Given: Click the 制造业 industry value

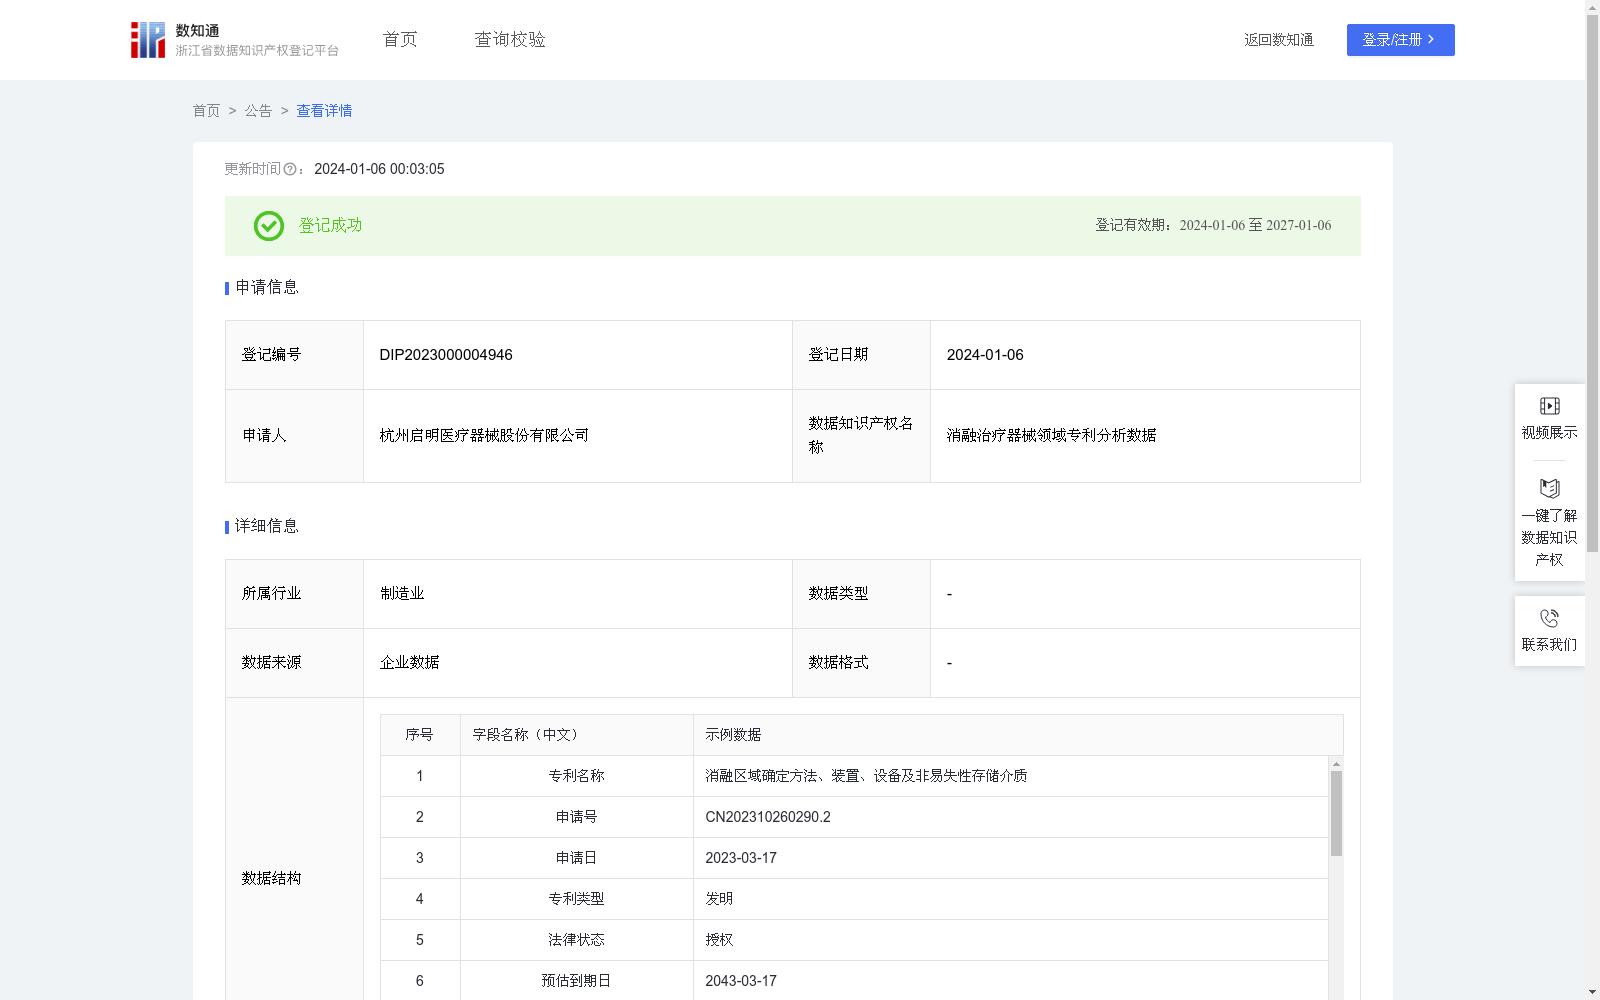Looking at the screenshot, I should tap(402, 594).
